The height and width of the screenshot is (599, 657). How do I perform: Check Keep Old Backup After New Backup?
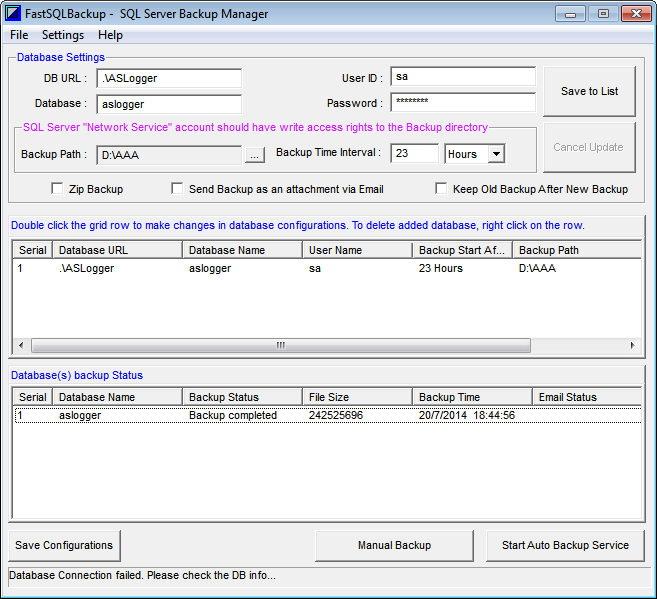point(441,189)
